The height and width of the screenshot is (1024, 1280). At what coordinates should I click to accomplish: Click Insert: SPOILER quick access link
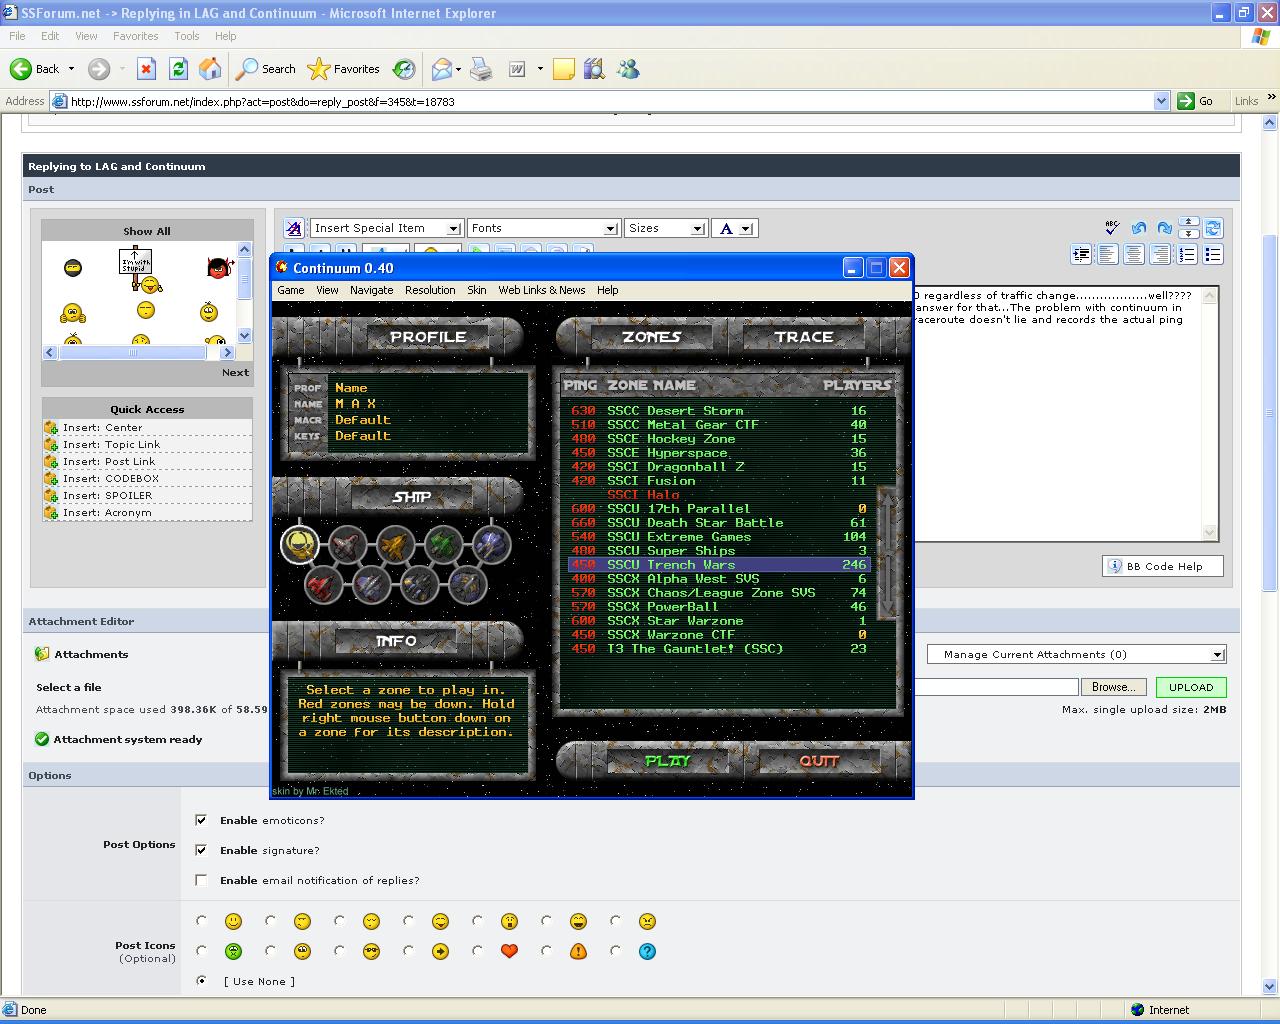click(107, 495)
